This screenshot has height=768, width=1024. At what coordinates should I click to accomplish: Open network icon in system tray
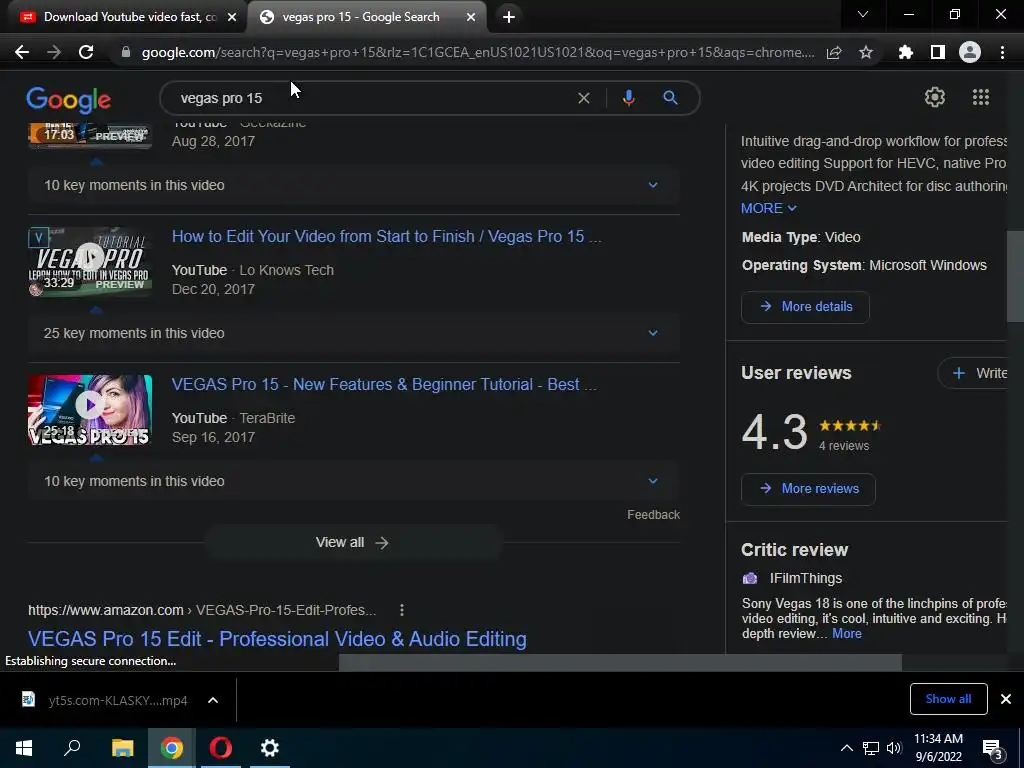(871, 748)
